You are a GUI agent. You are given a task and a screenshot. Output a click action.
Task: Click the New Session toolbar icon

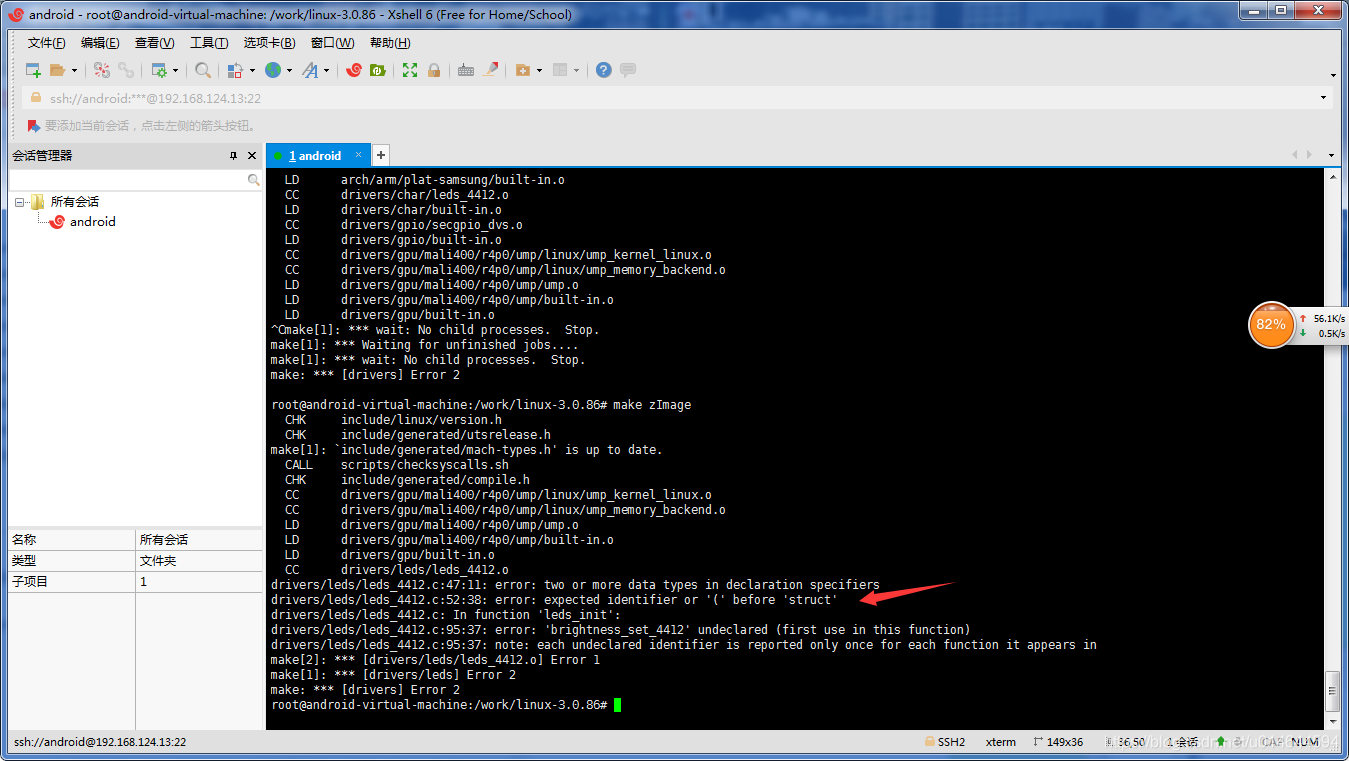pyautogui.click(x=33, y=70)
